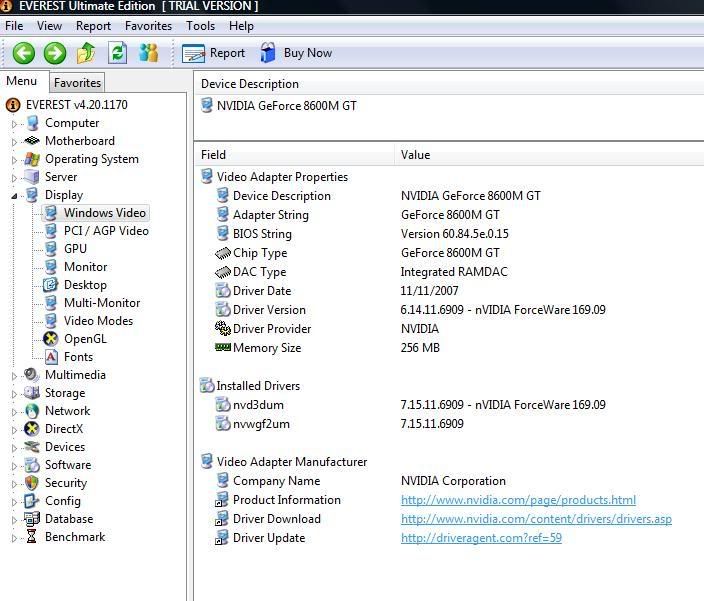The height and width of the screenshot is (601, 704).
Task: Click the Database icon in tree
Action: [31, 519]
